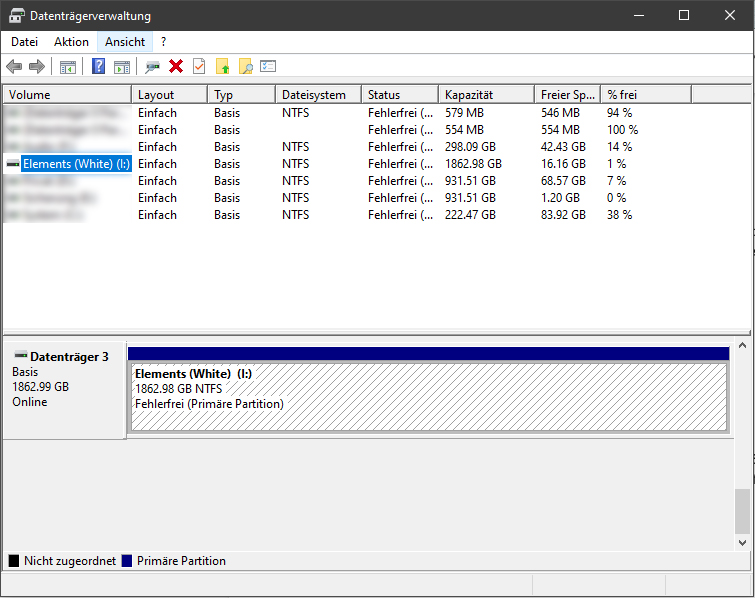
Task: Click the folder with green arrow icon
Action: click(x=222, y=66)
